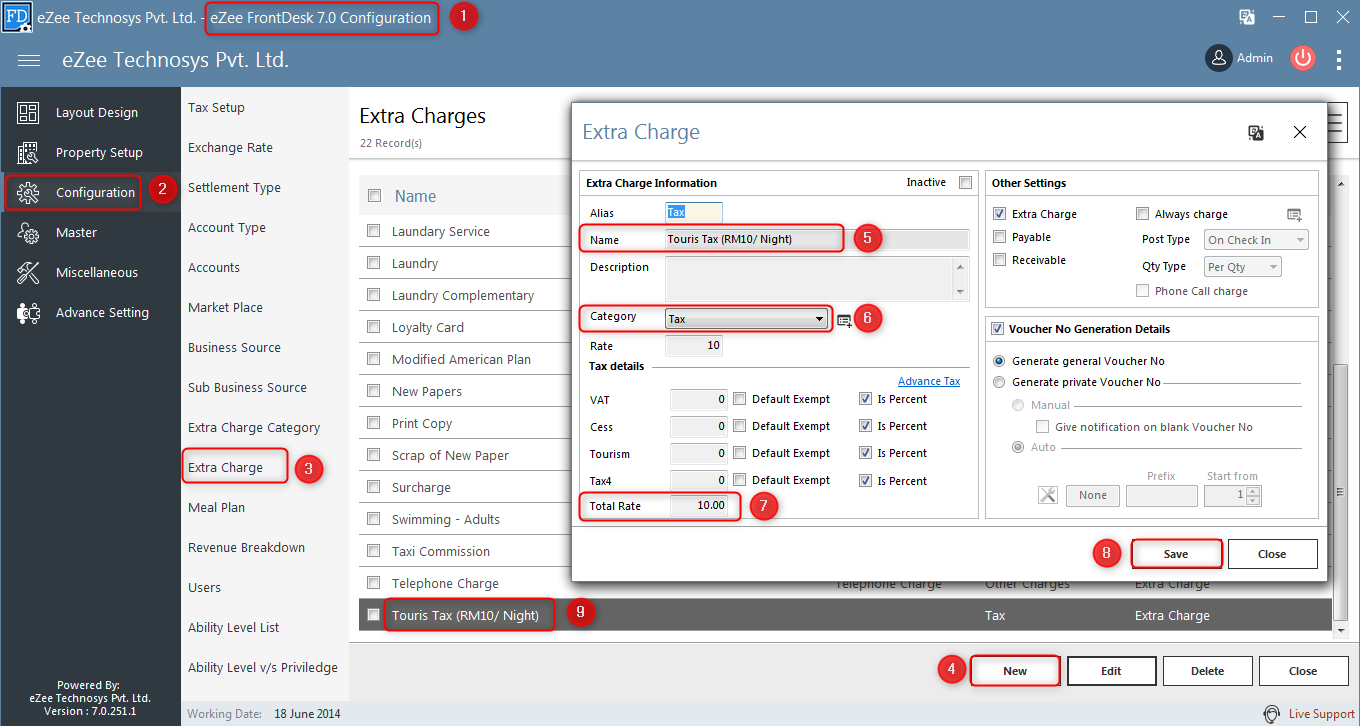Open Meal Plan menu item
The image size is (1360, 726).
tap(216, 508)
